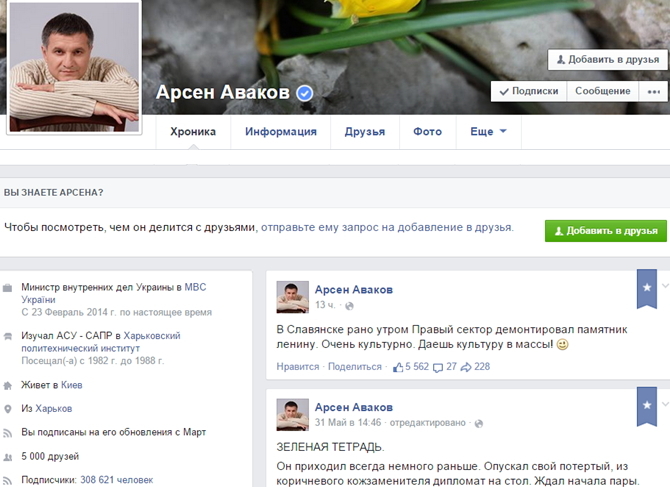Click Поделиться under the Славянск post
The image size is (670, 487).
[355, 367]
